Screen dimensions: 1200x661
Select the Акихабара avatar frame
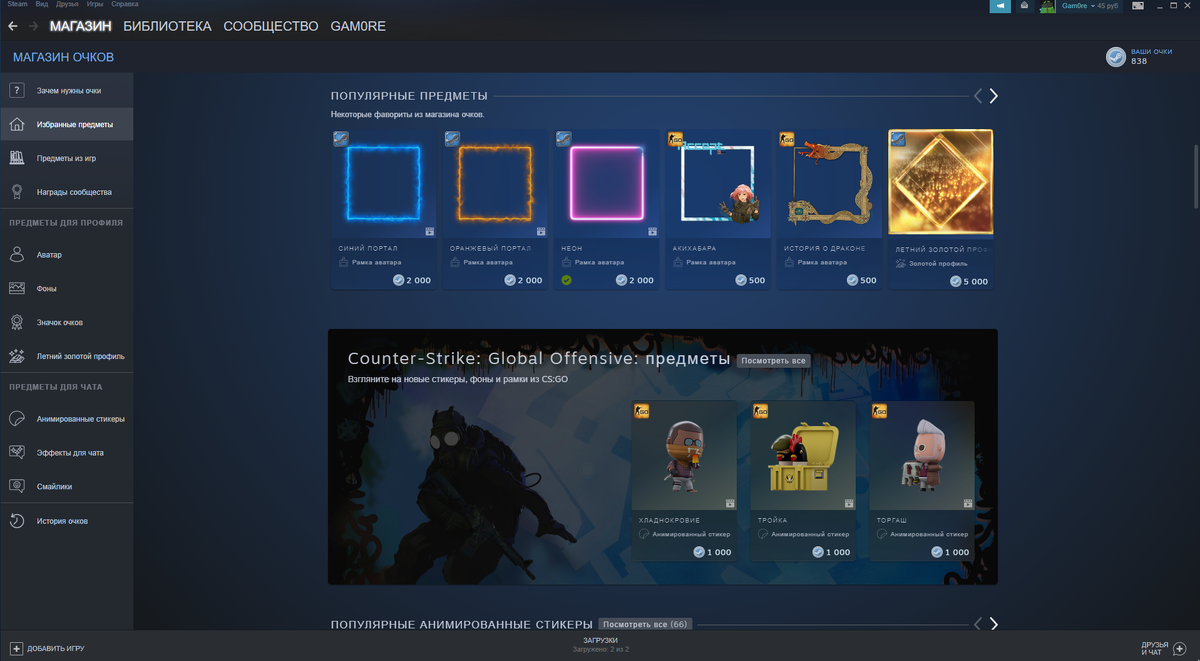point(717,210)
